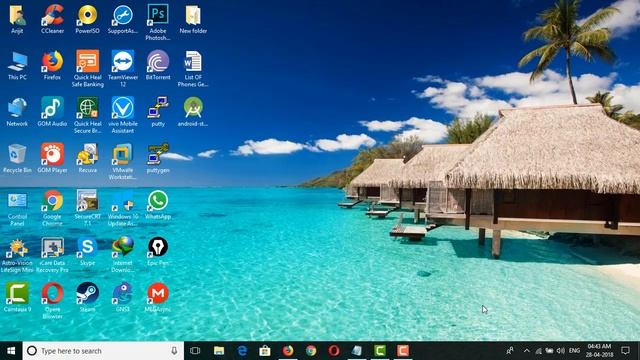This screenshot has height=360, width=640.
Task: Expand the hidden system tray icons
Action: pos(527,351)
